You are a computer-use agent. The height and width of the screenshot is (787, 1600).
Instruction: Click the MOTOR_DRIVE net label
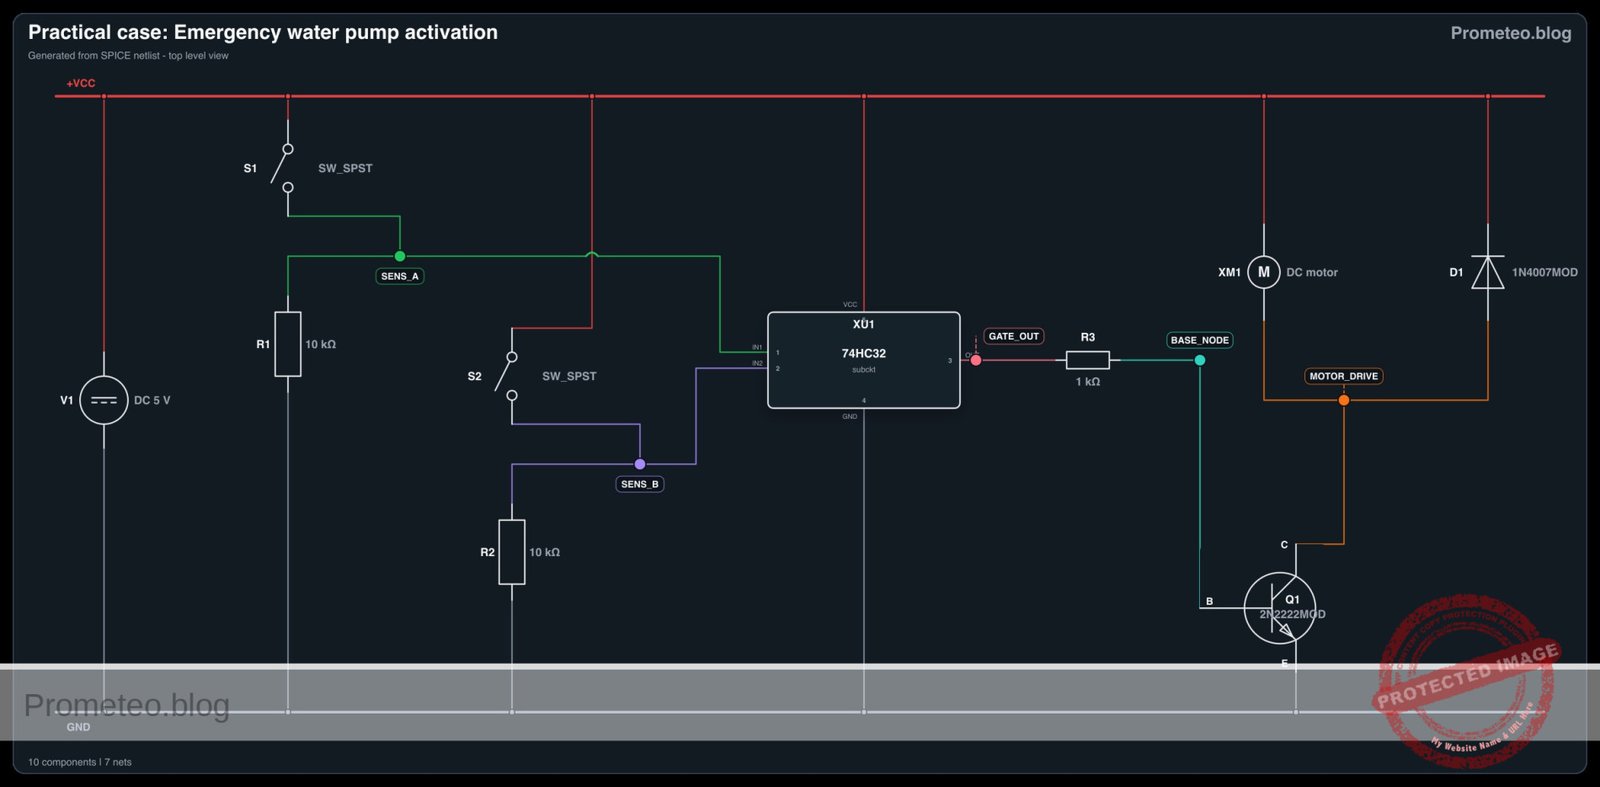click(1344, 376)
